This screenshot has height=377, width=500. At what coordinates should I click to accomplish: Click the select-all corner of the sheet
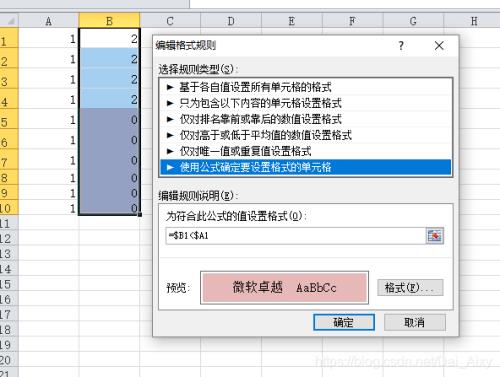(9, 21)
